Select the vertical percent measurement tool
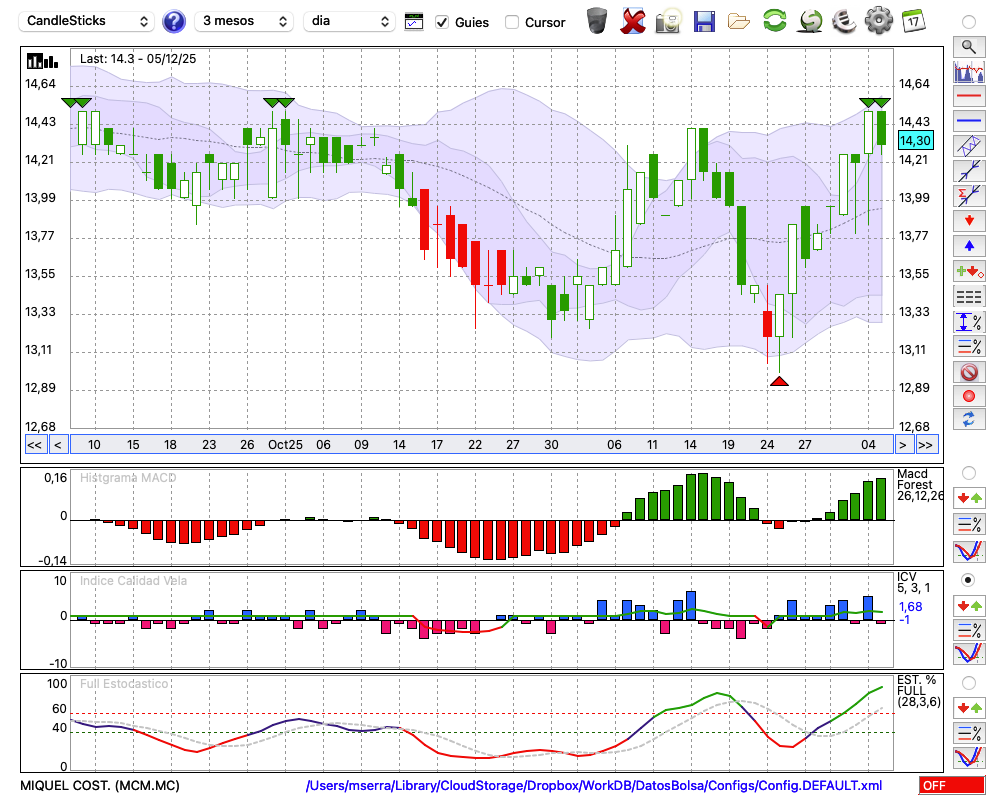The width and height of the screenshot is (1000, 800). pyautogui.click(x=969, y=322)
